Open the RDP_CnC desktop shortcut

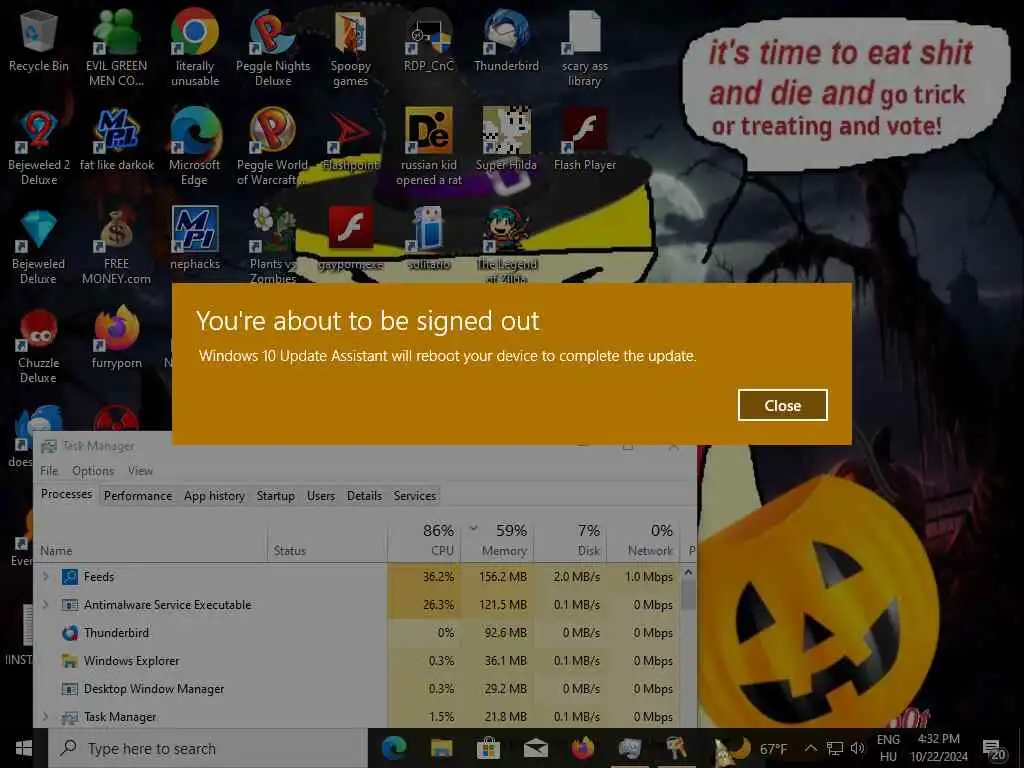coord(428,40)
